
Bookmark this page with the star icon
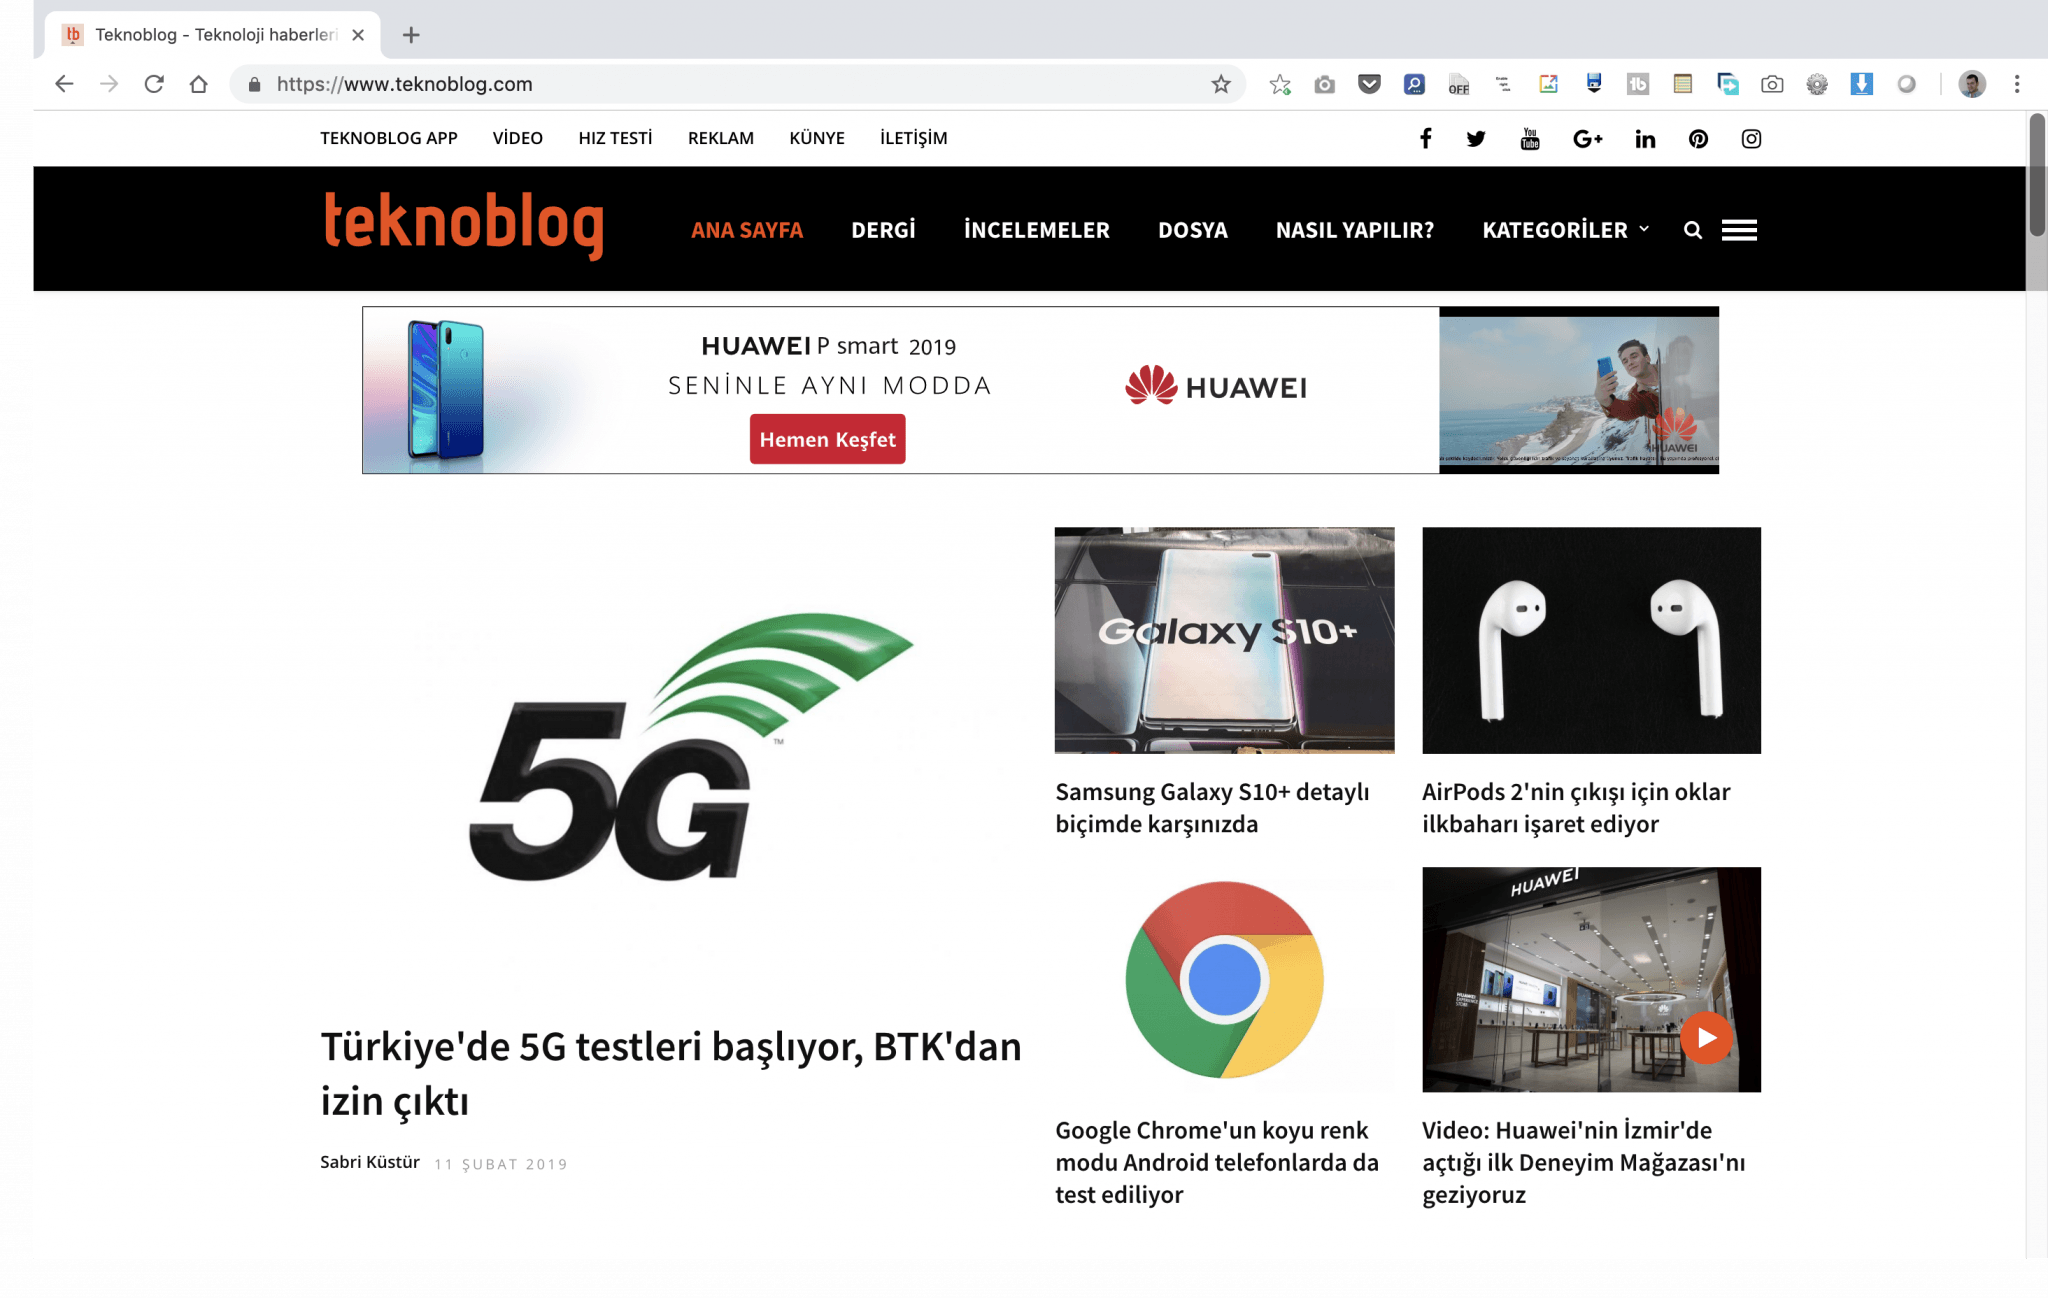tap(1221, 84)
